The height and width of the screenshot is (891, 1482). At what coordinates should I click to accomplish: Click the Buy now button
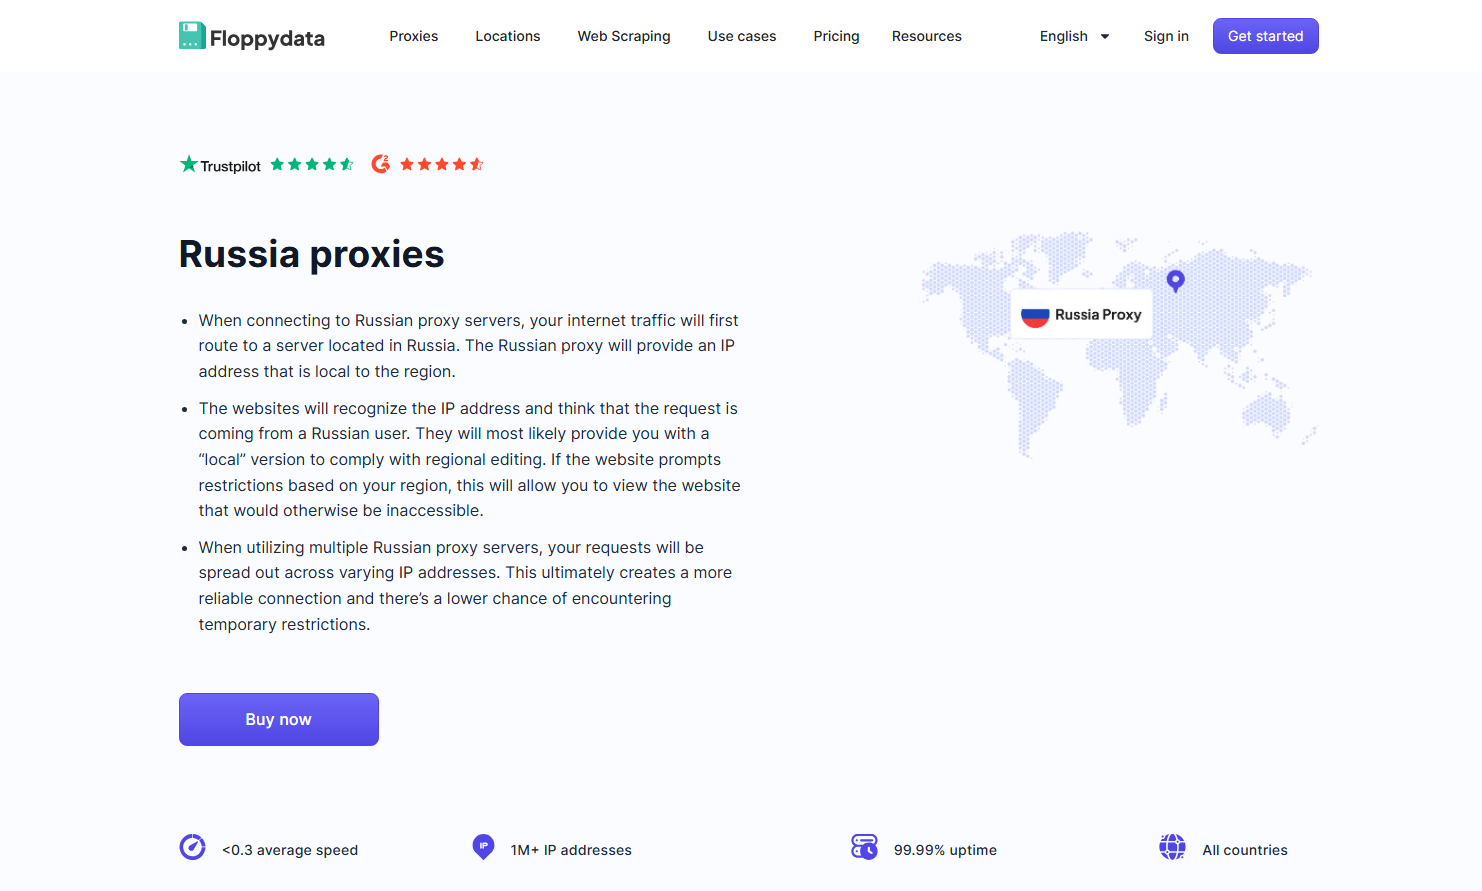(278, 719)
